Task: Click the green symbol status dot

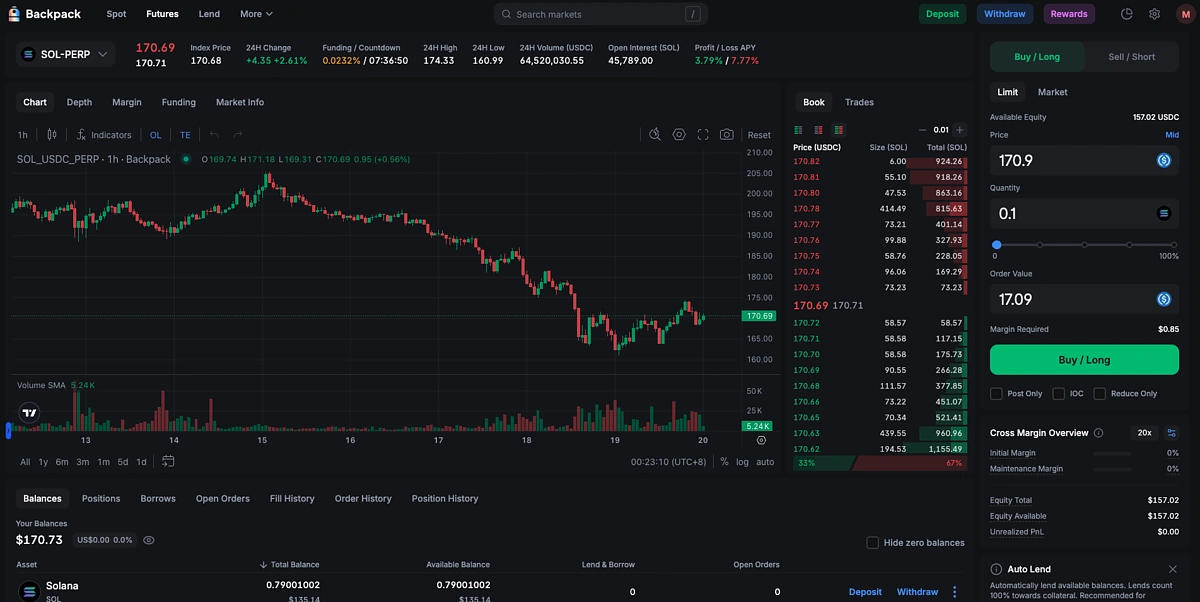Action: [x=186, y=159]
